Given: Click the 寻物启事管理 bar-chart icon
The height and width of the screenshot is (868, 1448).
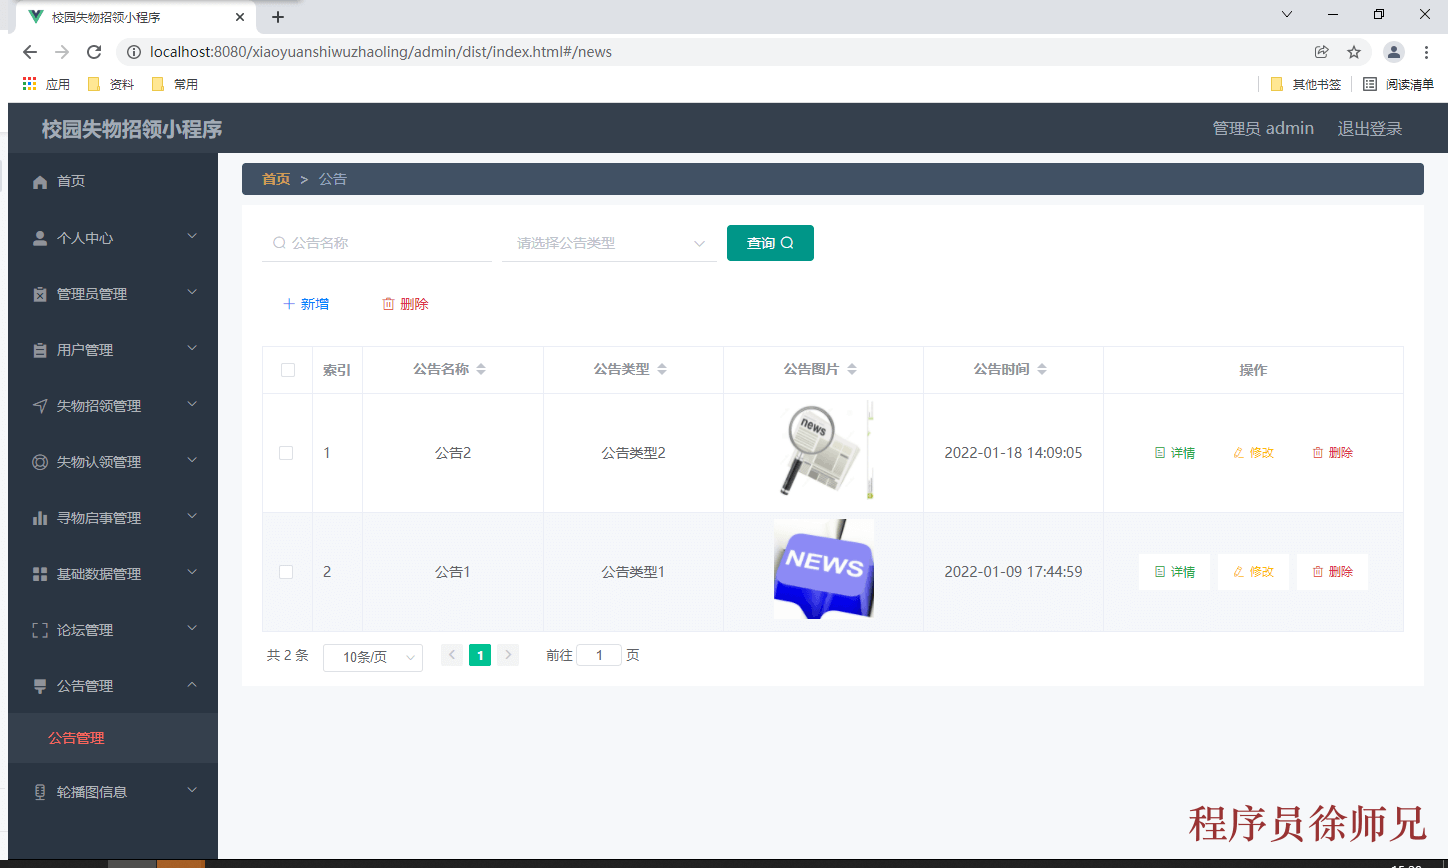Looking at the screenshot, I should [39, 517].
